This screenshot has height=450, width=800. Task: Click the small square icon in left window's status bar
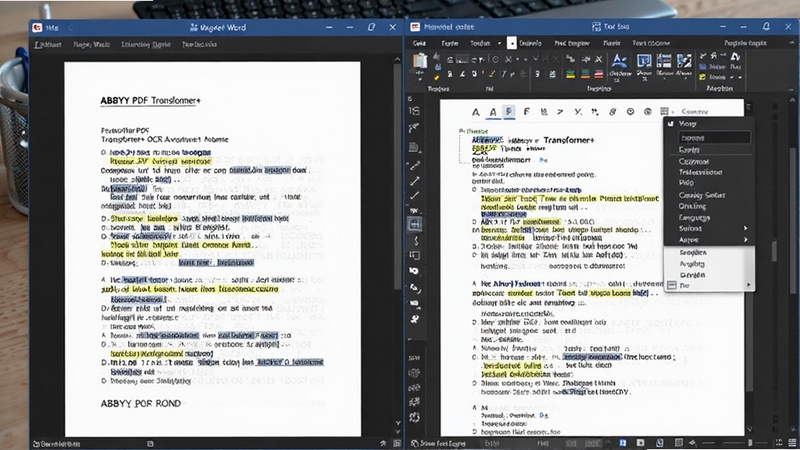point(150,444)
